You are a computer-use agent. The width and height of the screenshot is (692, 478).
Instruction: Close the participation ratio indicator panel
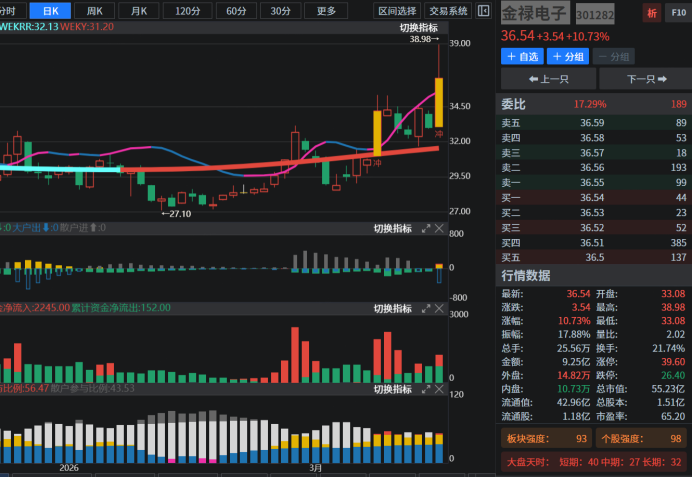[441, 389]
